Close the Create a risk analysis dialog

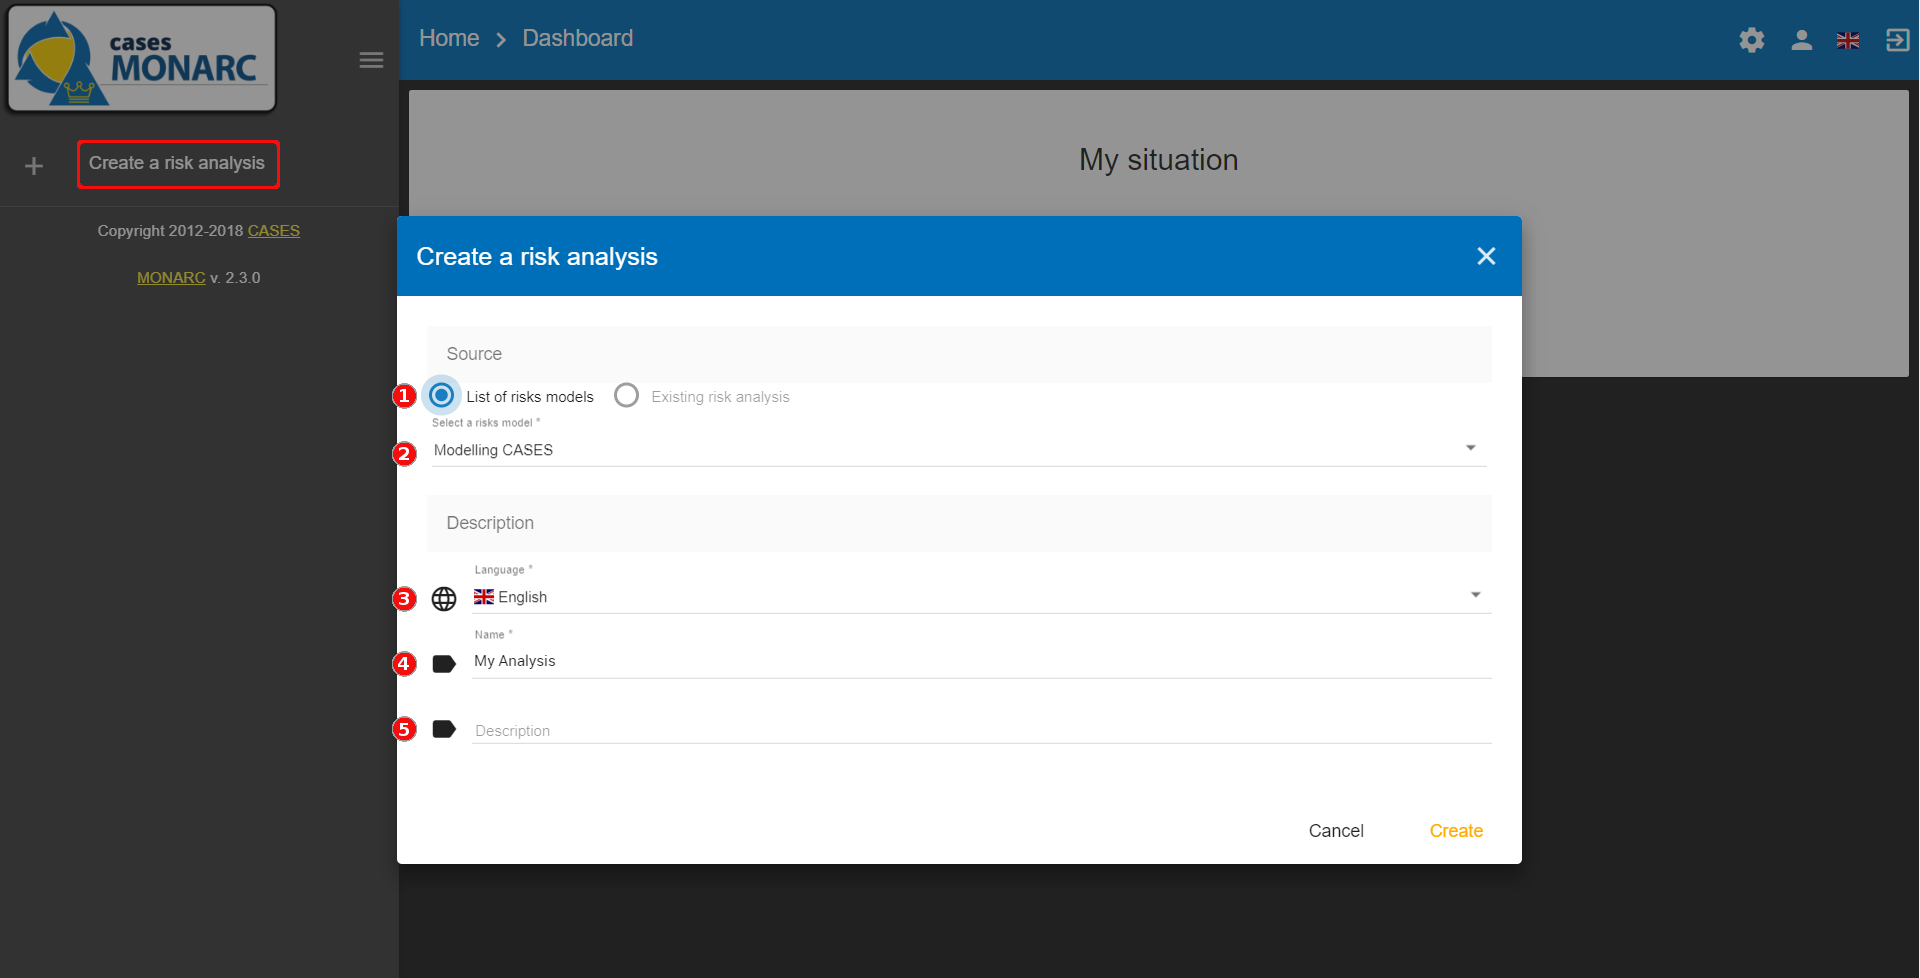coord(1486,256)
